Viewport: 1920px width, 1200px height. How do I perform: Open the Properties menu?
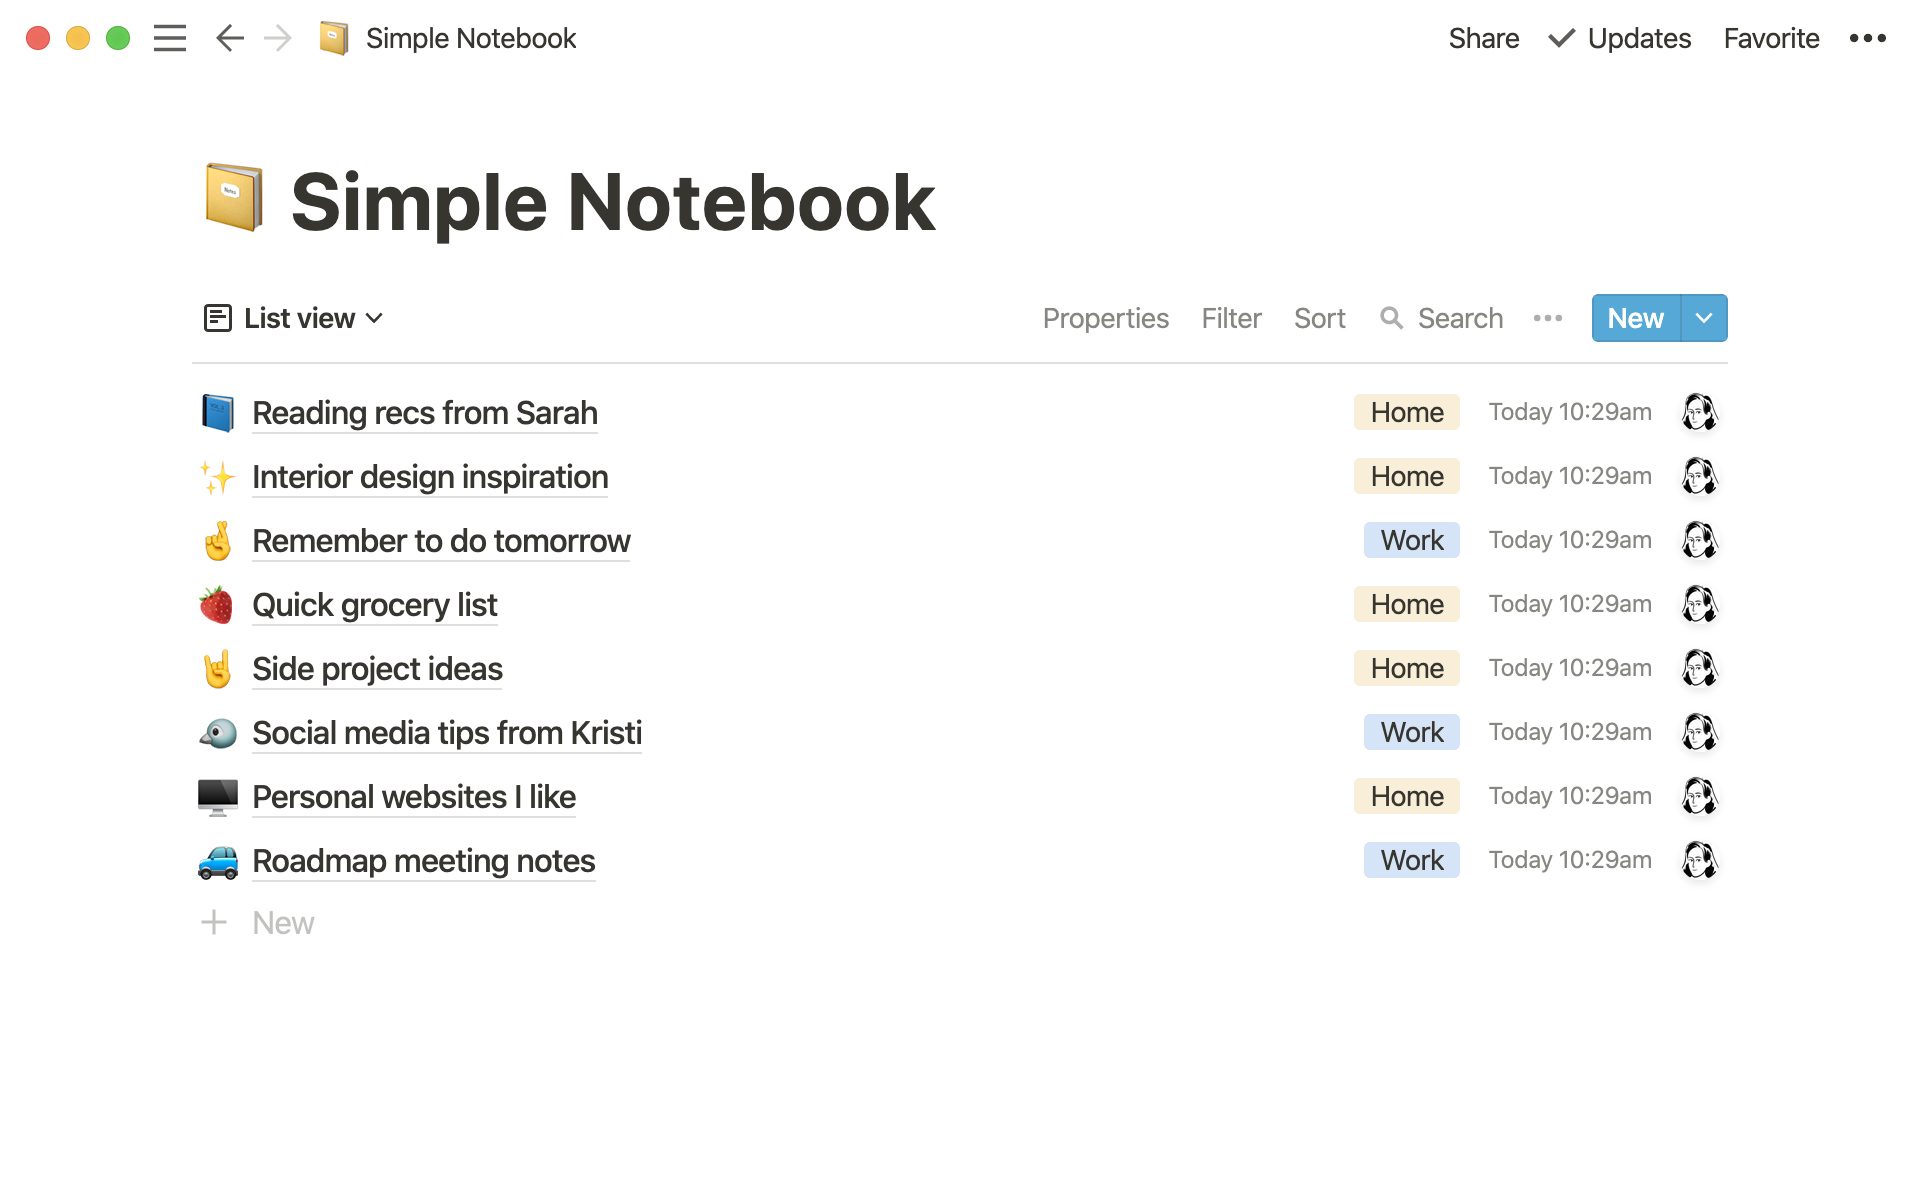1105,318
